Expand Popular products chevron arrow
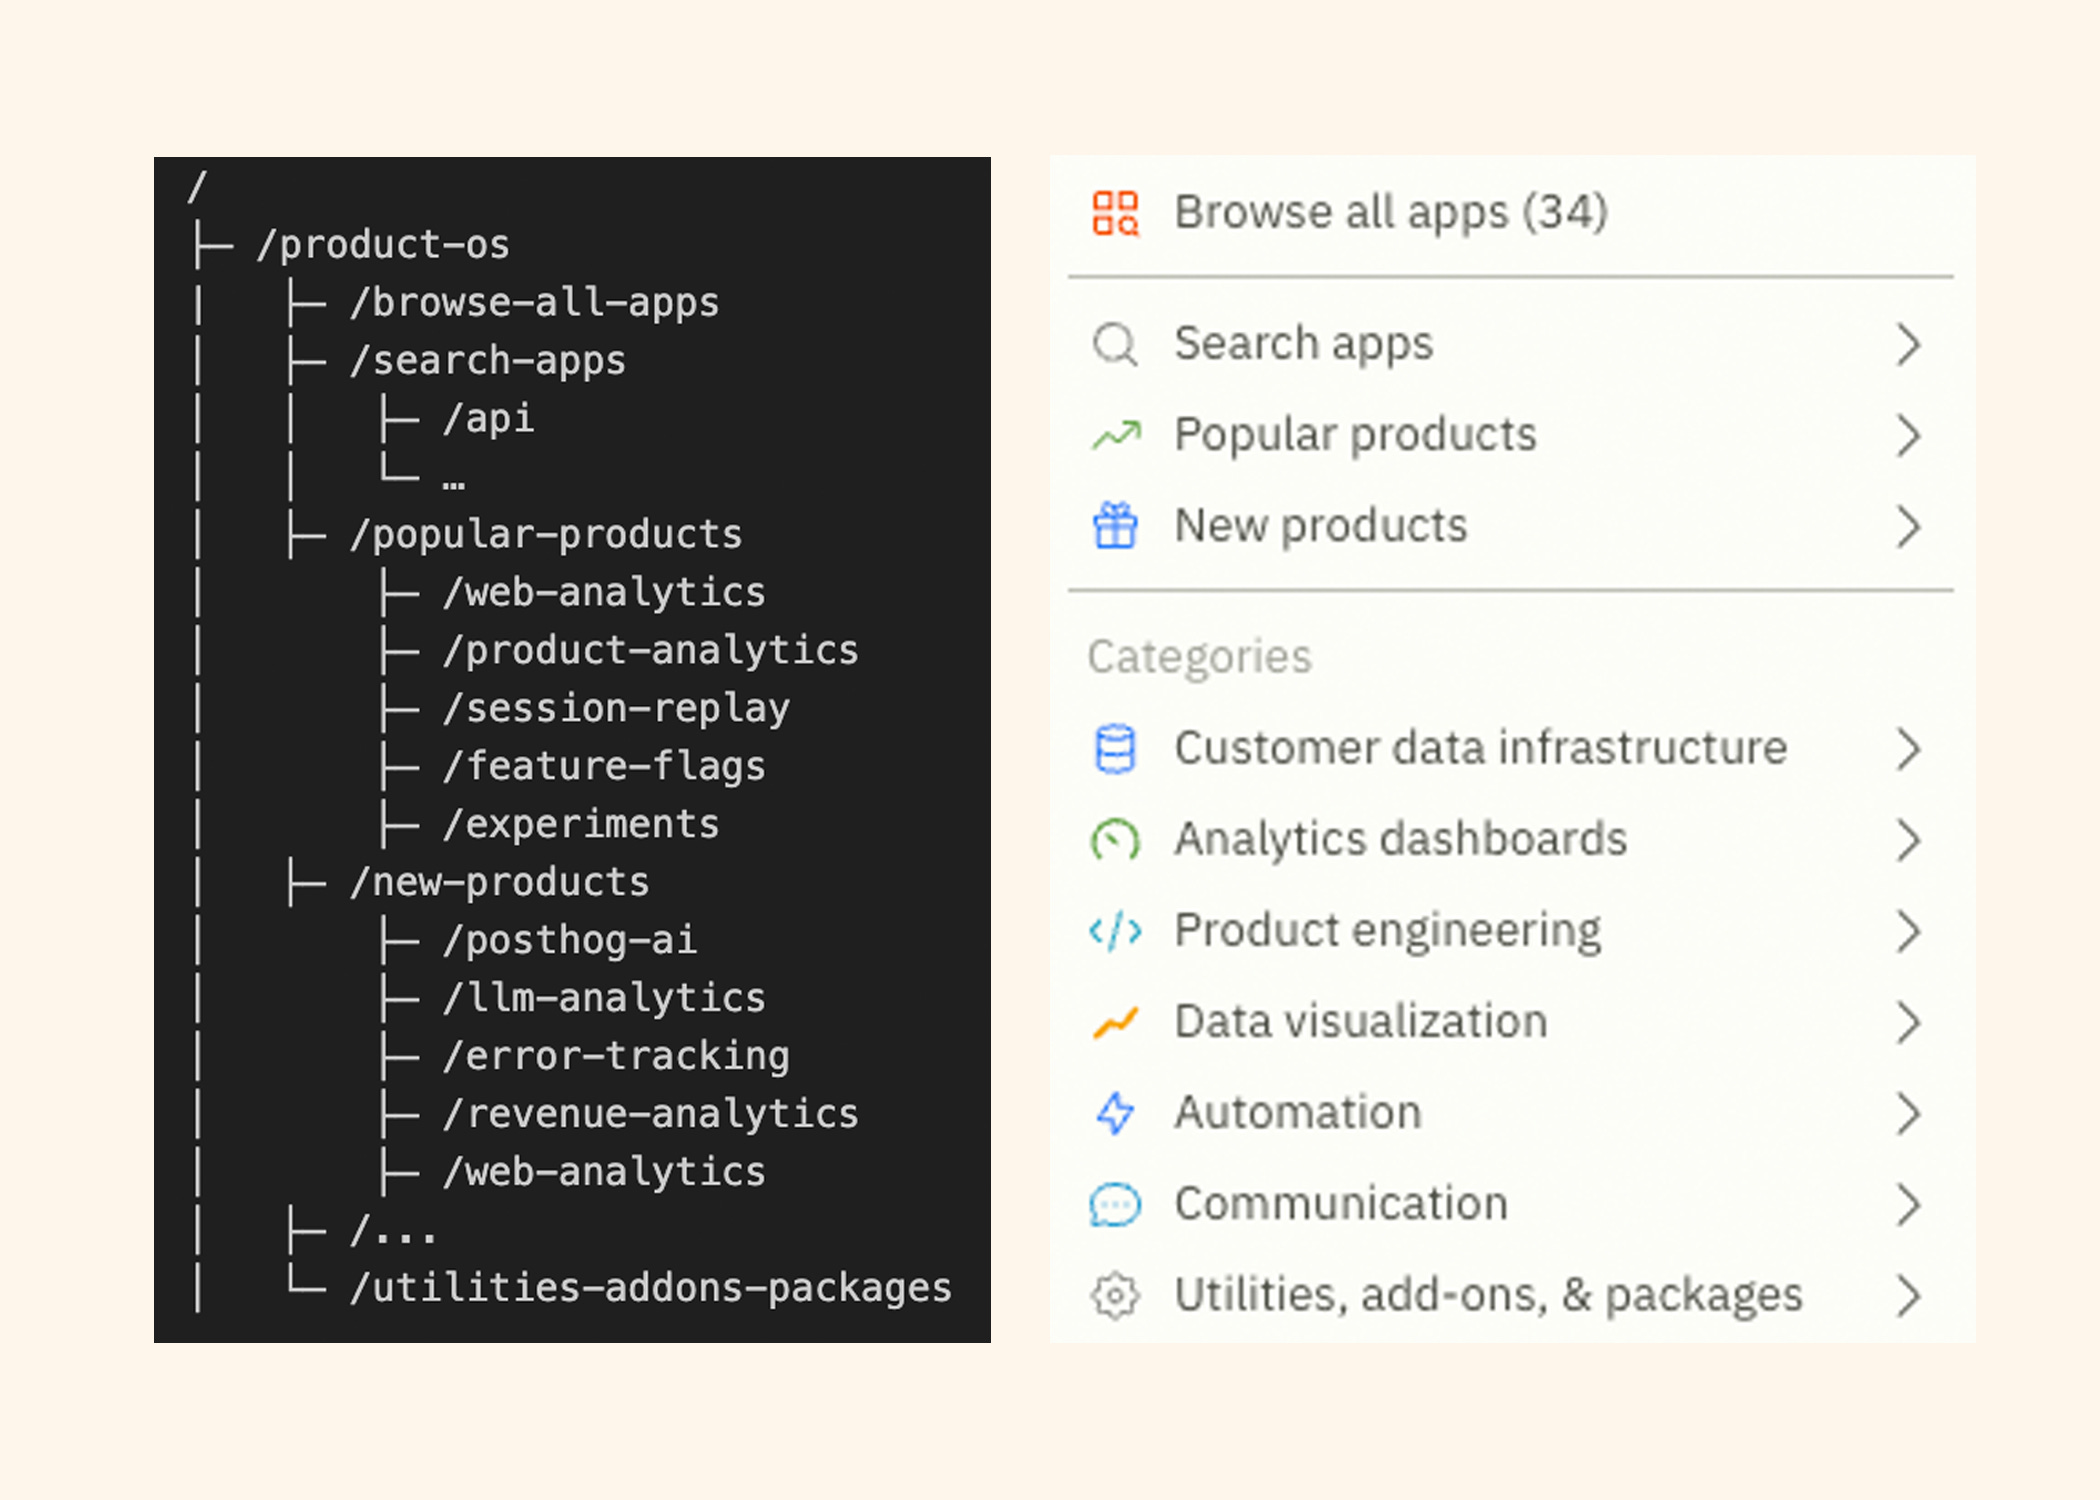The image size is (2100, 1500). click(x=1908, y=436)
